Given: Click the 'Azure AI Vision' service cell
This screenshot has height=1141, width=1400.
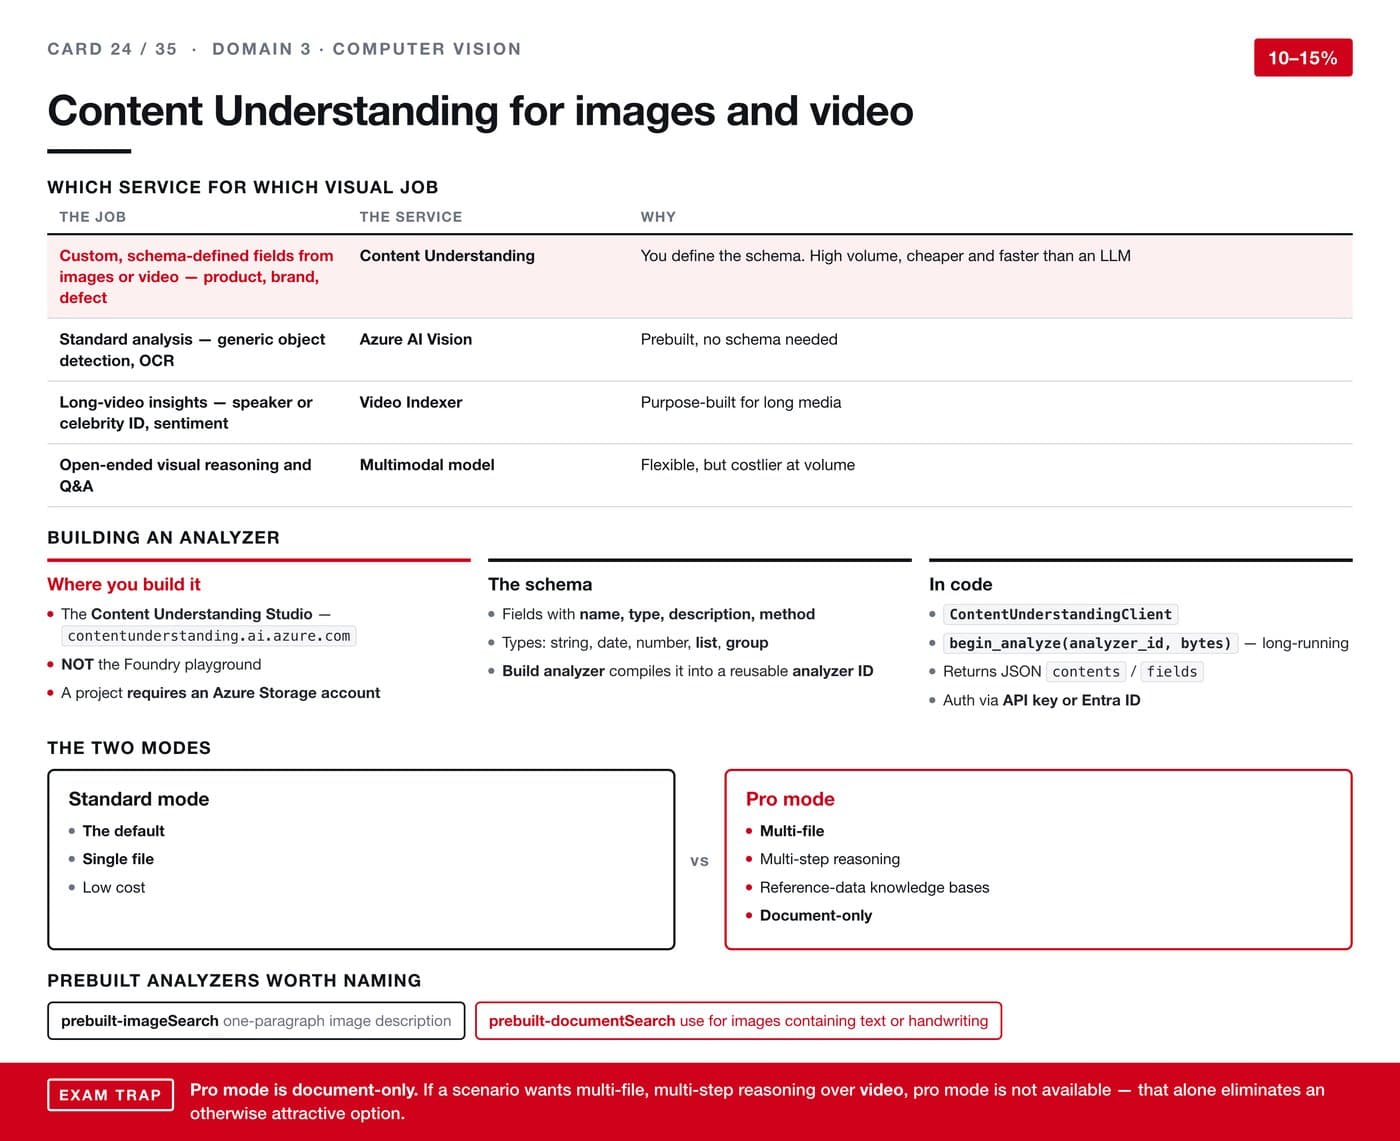Looking at the screenshot, I should tap(416, 340).
